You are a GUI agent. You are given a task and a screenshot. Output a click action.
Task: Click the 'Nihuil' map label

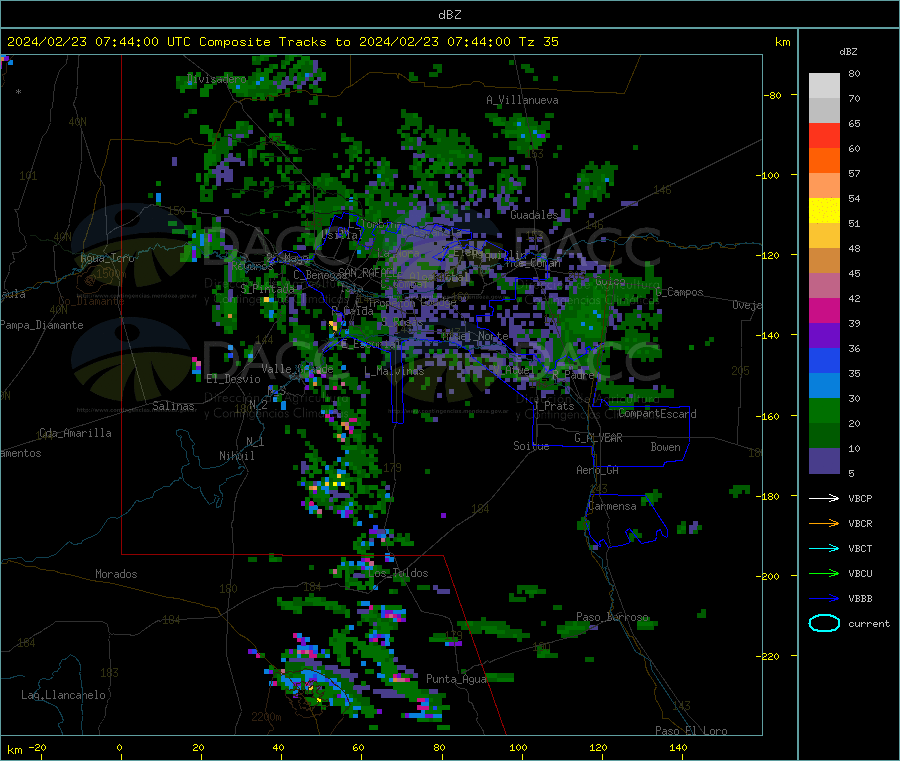pos(237,456)
